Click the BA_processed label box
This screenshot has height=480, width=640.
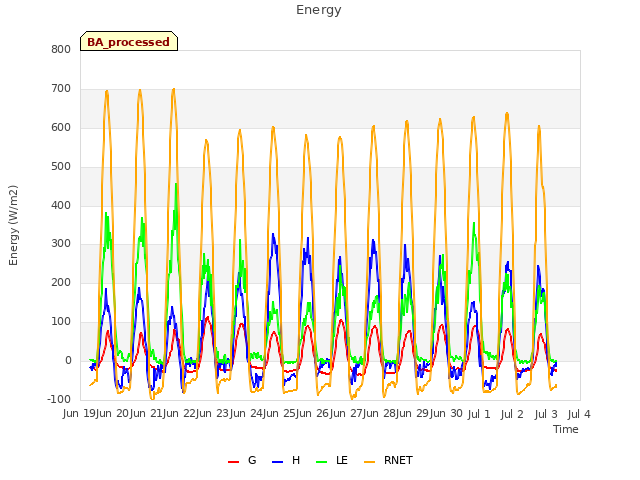129,41
